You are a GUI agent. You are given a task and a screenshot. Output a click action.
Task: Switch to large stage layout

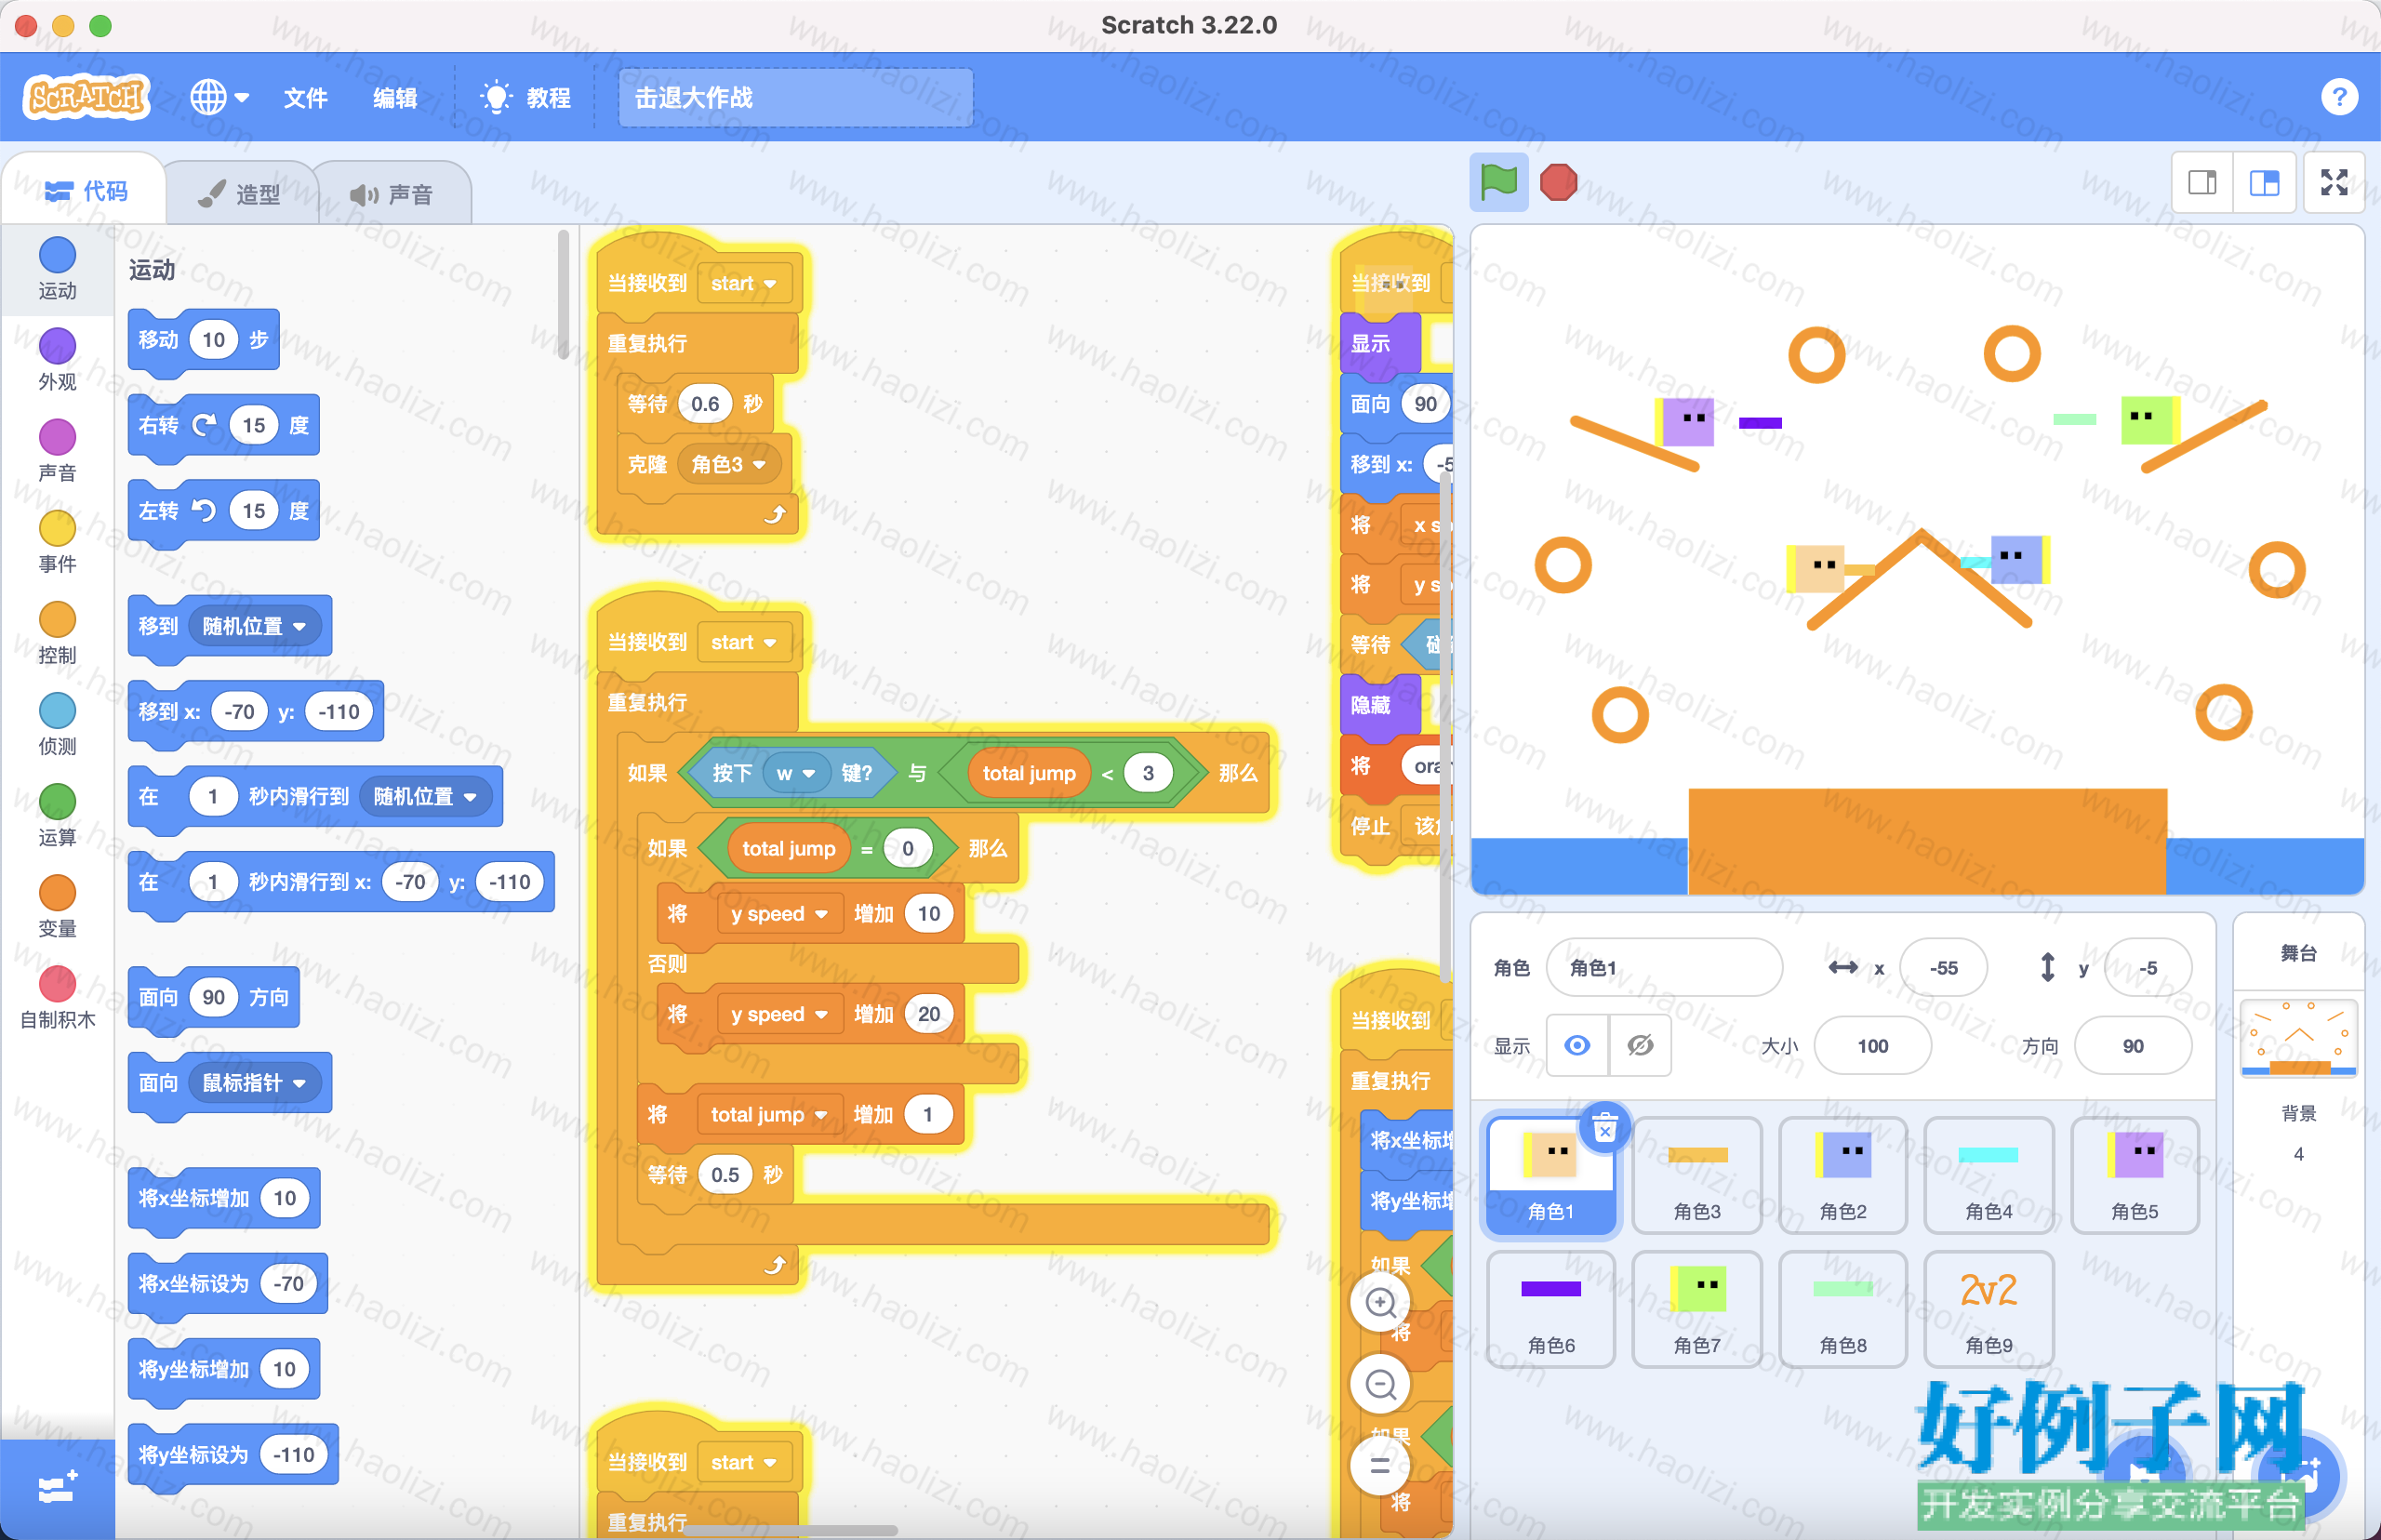point(2264,182)
